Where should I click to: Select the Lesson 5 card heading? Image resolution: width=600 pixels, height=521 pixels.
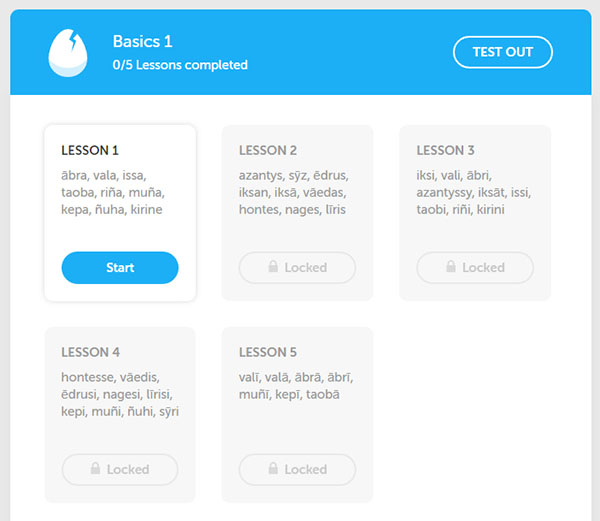pos(268,352)
